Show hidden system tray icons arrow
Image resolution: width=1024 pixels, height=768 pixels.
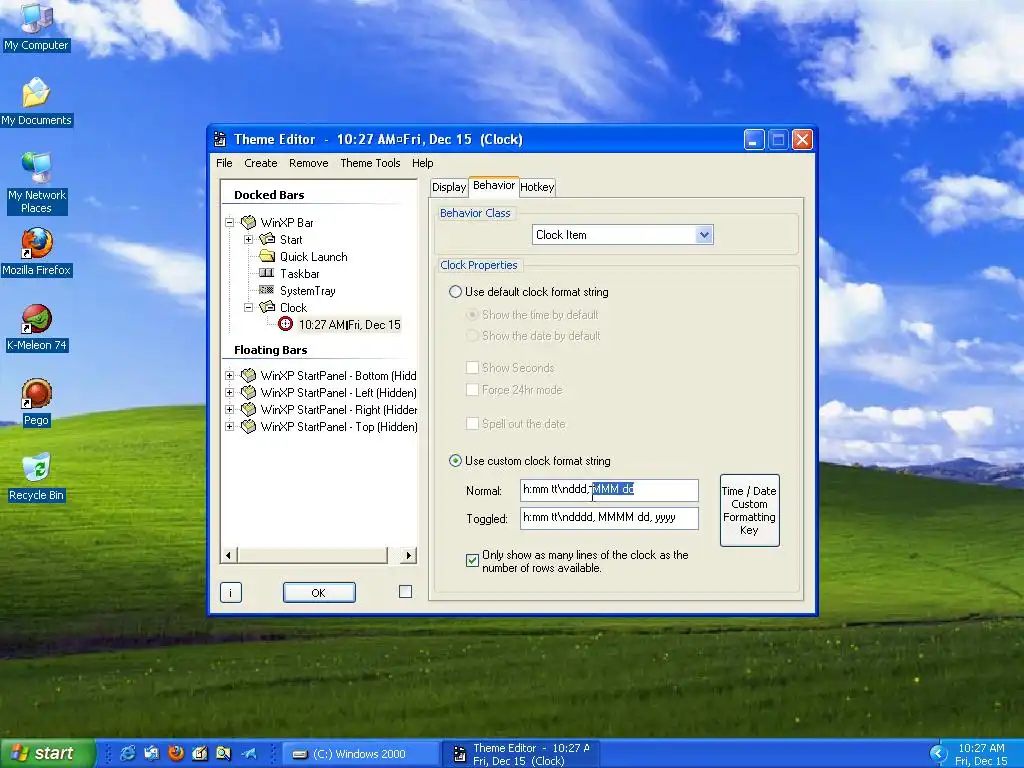click(x=938, y=754)
